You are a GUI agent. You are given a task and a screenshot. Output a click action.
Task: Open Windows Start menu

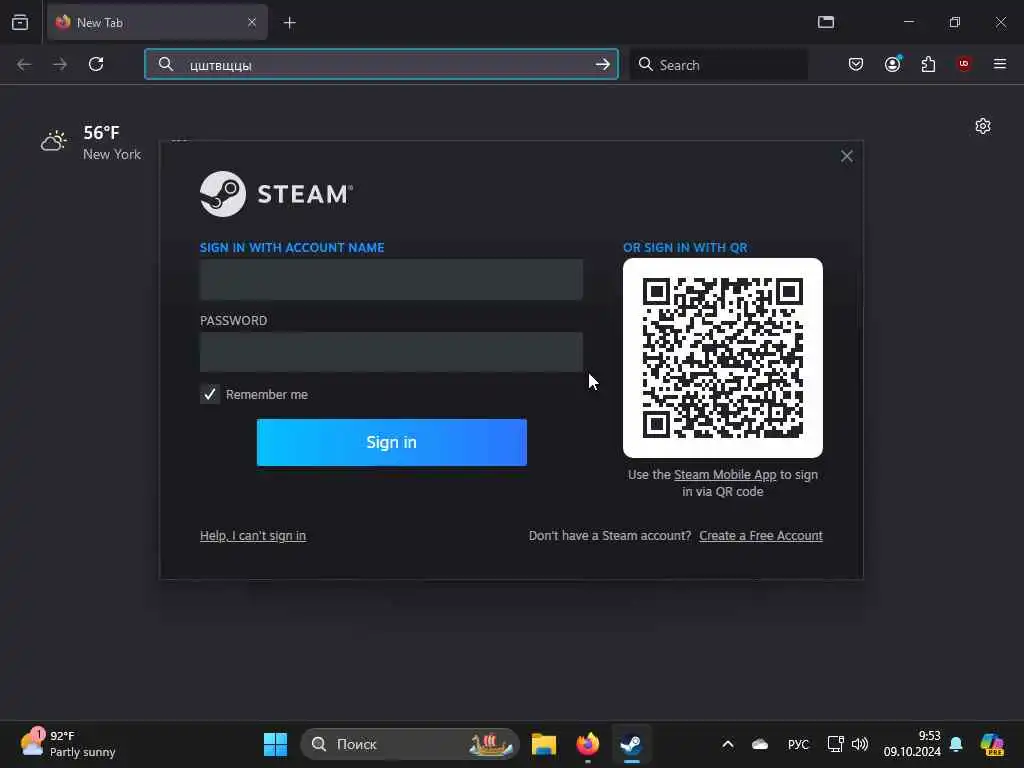[275, 744]
